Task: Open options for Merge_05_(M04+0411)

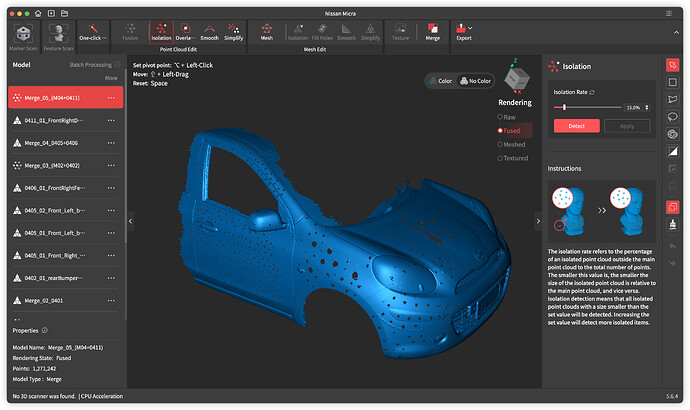Action: click(111, 98)
